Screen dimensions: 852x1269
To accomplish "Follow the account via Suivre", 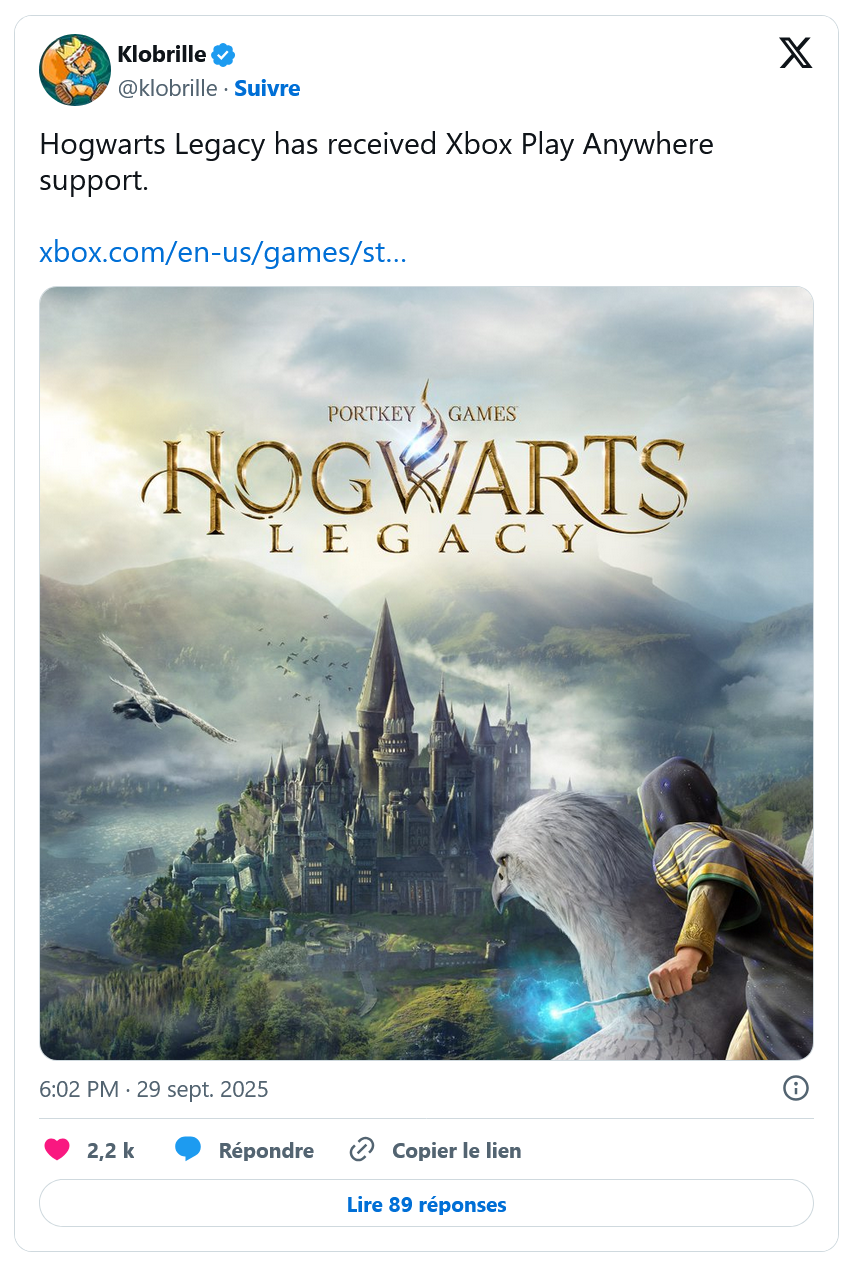I will 267,88.
